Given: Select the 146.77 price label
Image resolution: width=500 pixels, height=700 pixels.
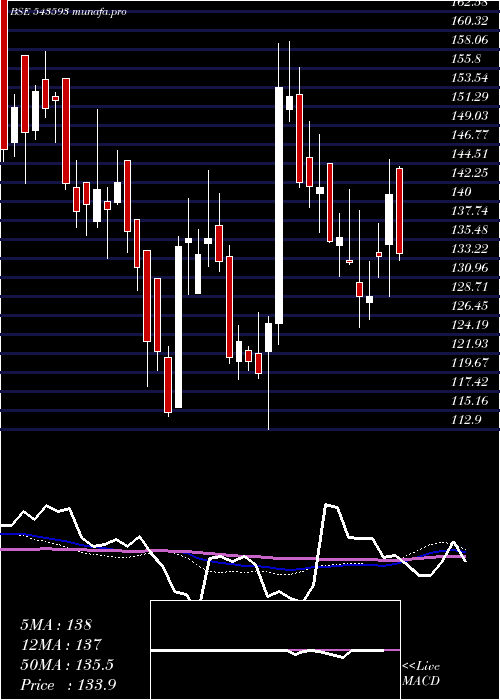Looking at the screenshot, I should point(470,135).
